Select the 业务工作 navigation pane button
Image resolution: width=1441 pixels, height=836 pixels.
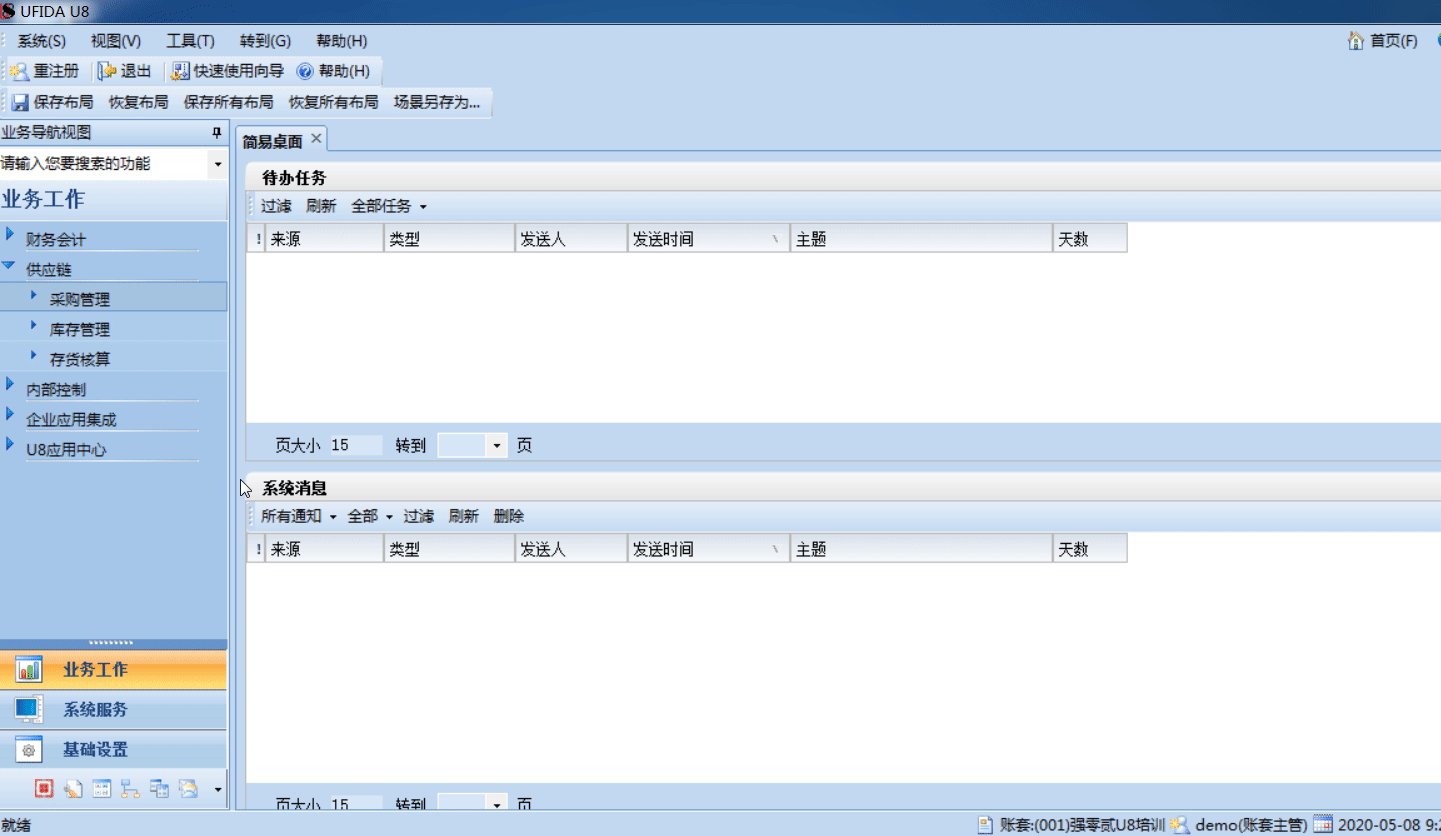coord(114,670)
